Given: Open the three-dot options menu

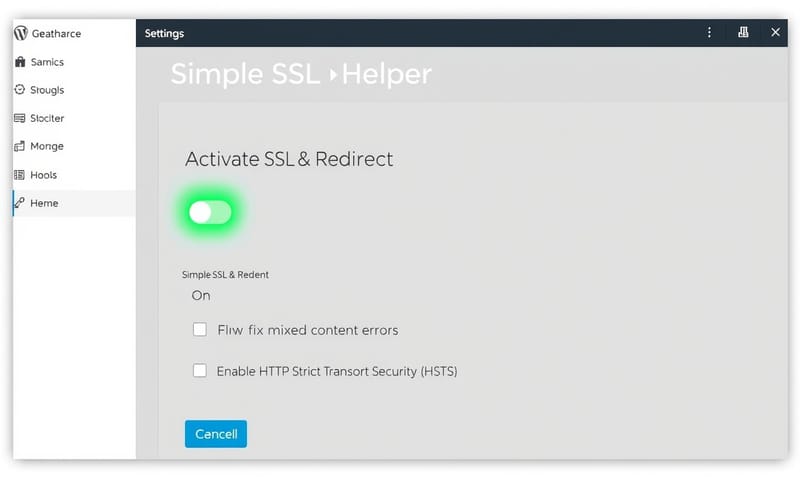Looking at the screenshot, I should (710, 33).
